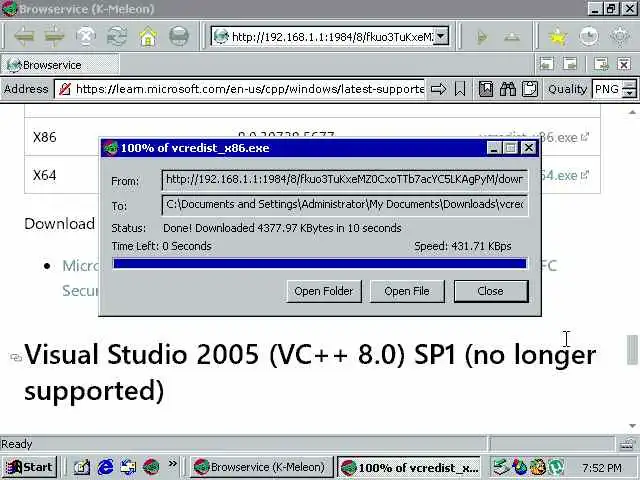
Task: Open the K-Meleon URL bar dropdown
Action: tap(441, 36)
